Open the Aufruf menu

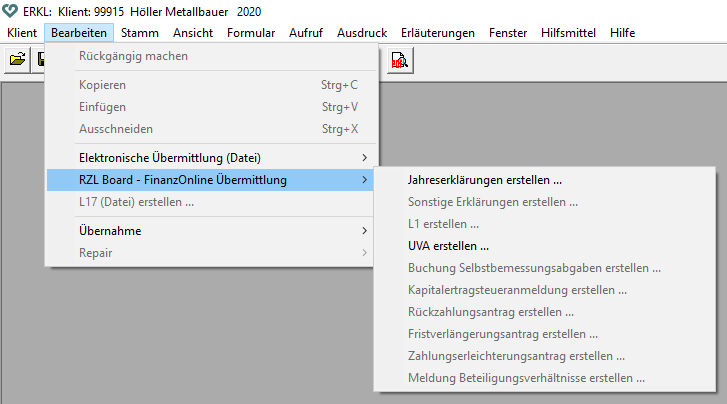[x=306, y=33]
